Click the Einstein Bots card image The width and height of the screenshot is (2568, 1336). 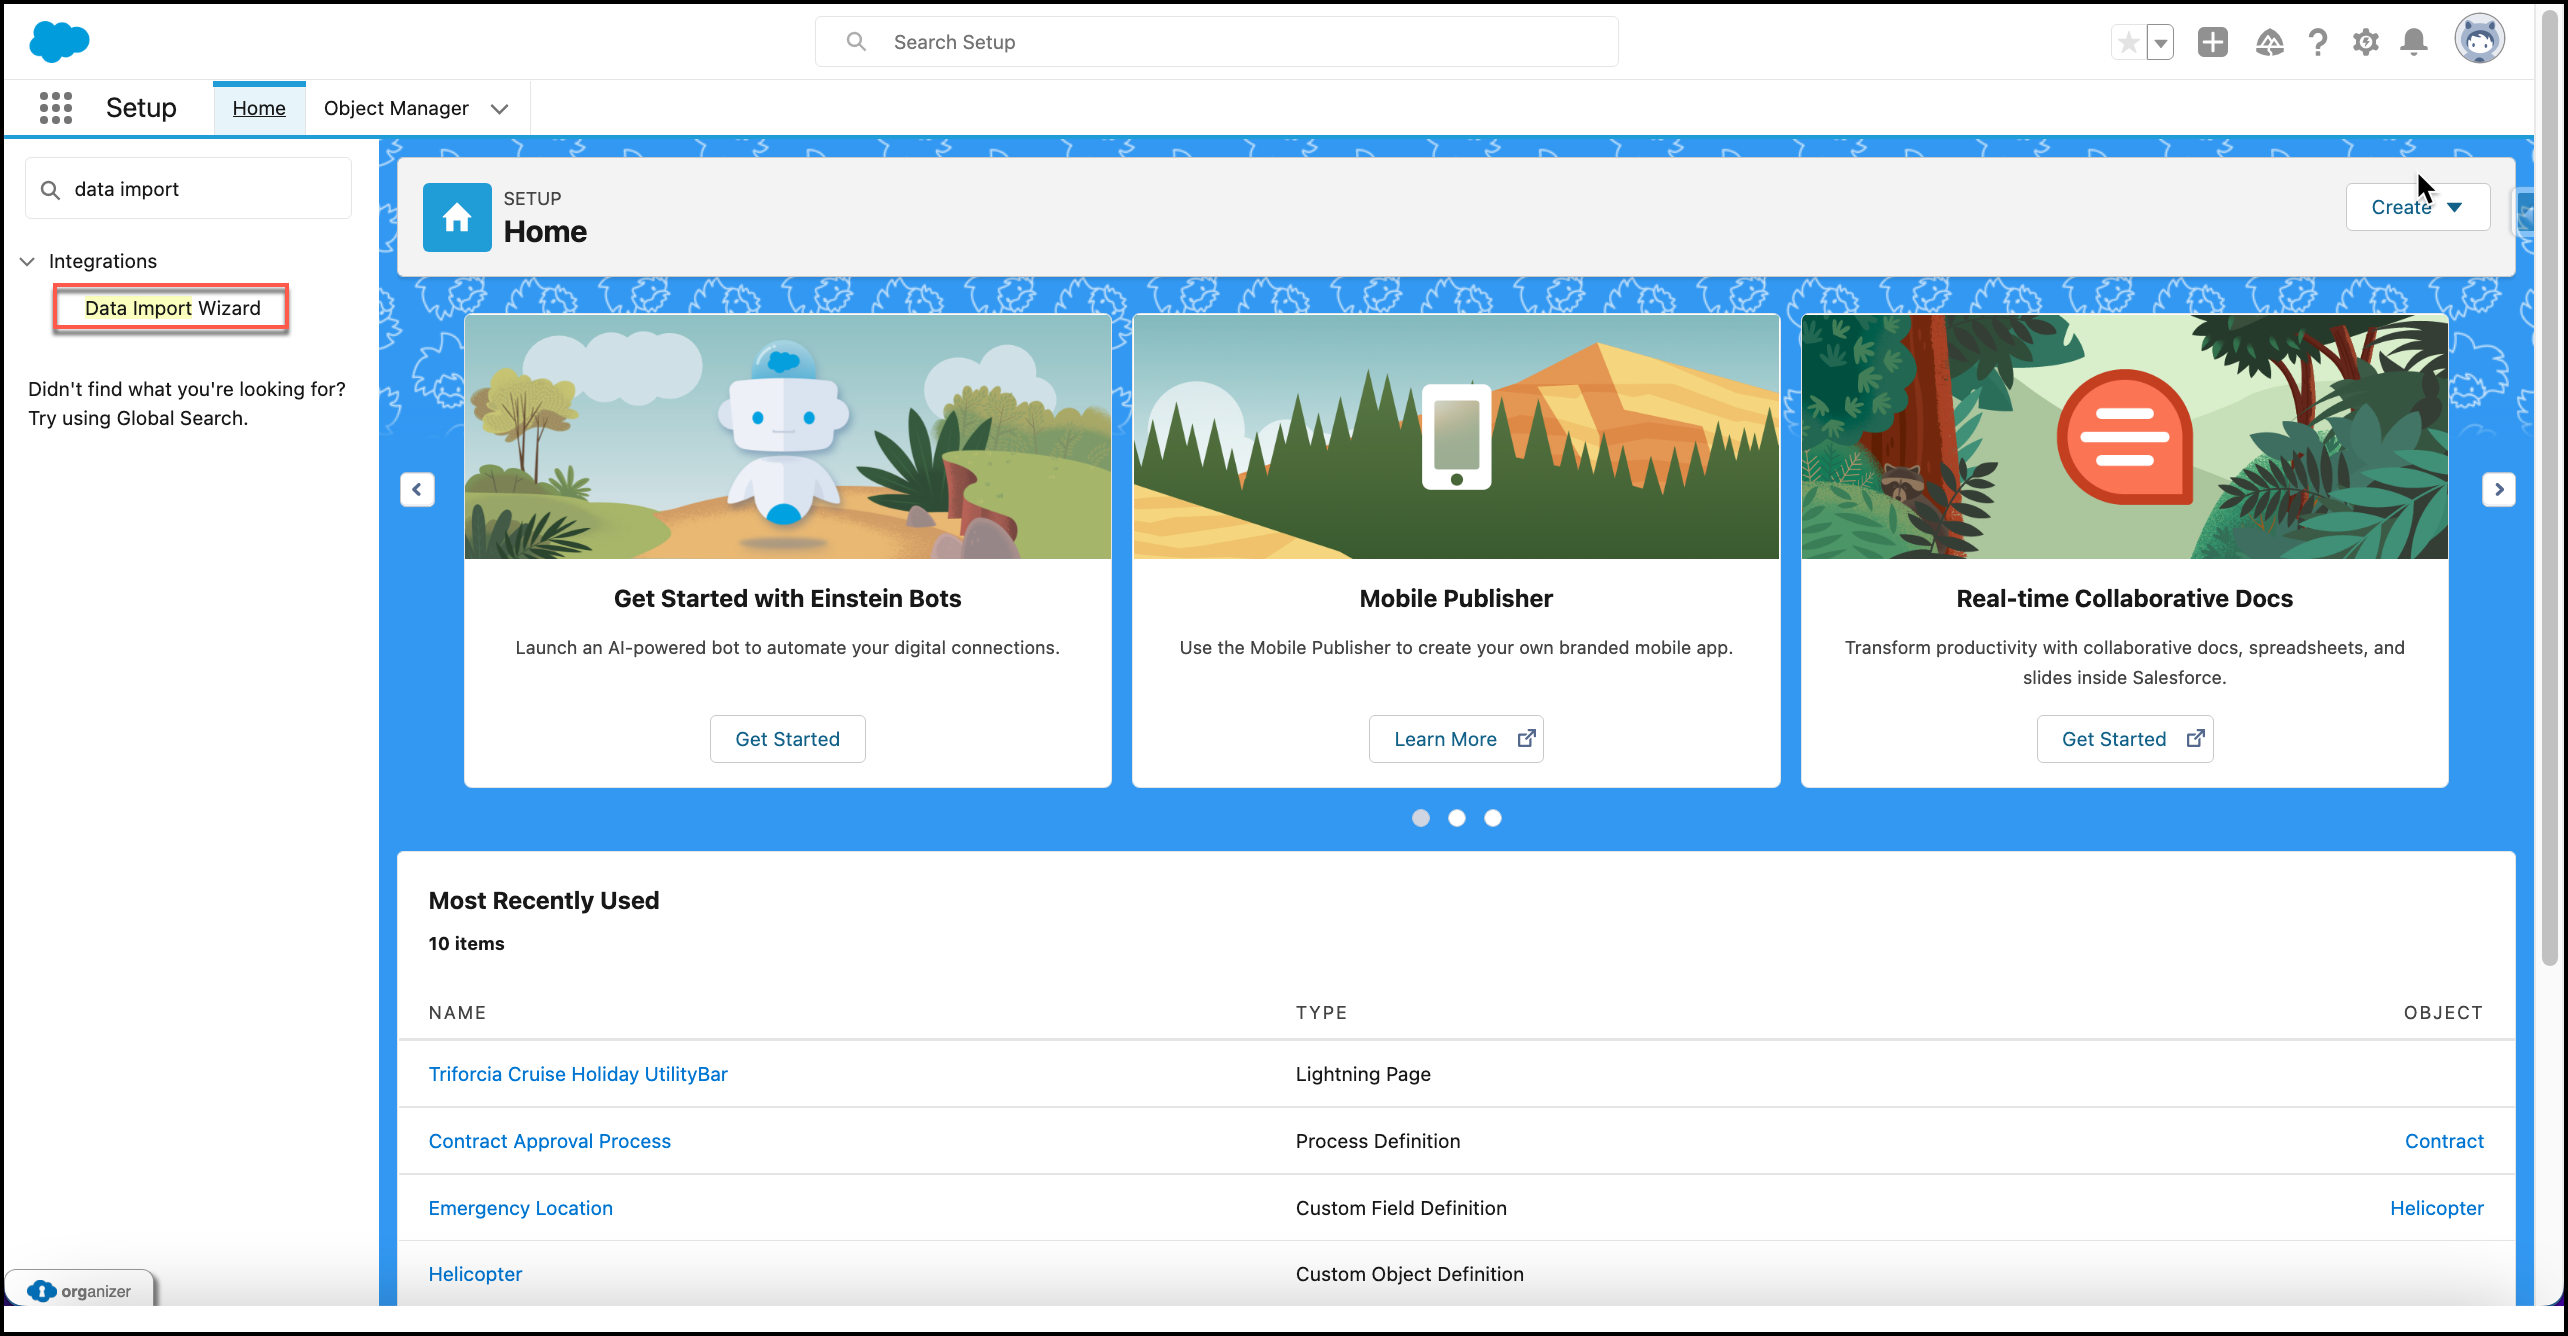[788, 437]
